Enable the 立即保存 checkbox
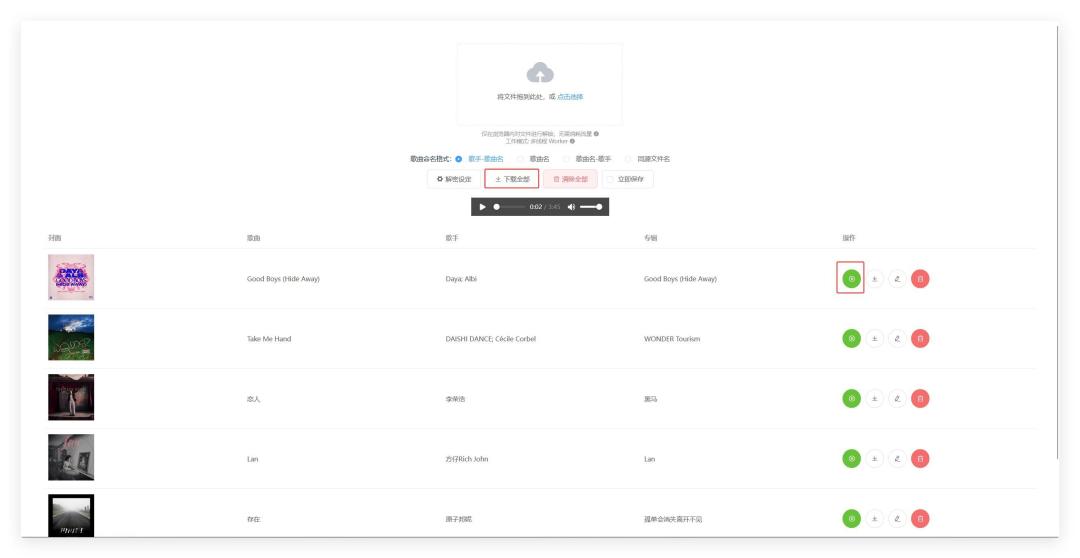This screenshot has height=558, width=1080. pyautogui.click(x=610, y=179)
